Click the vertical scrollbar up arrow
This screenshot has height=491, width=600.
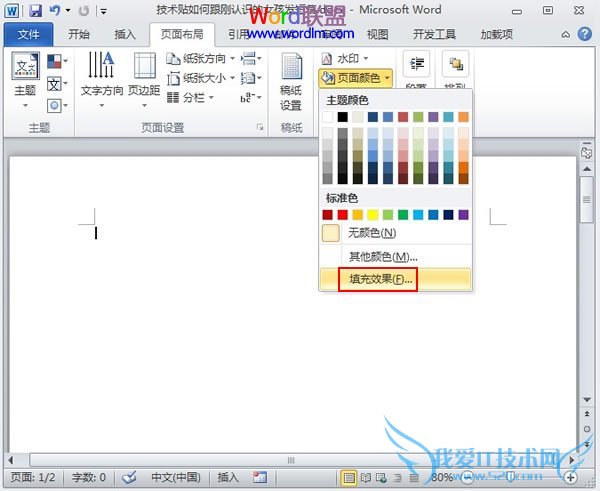[587, 168]
